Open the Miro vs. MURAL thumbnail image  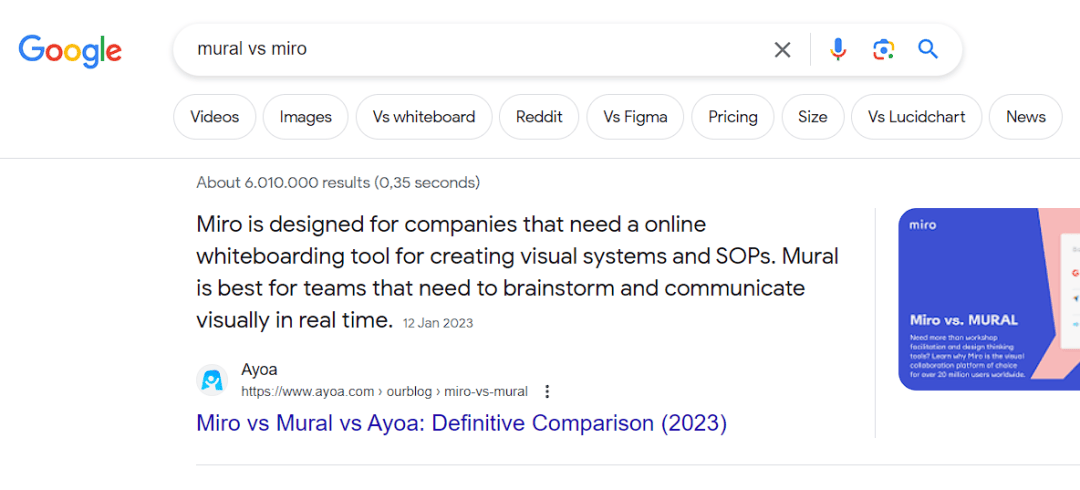[989, 299]
